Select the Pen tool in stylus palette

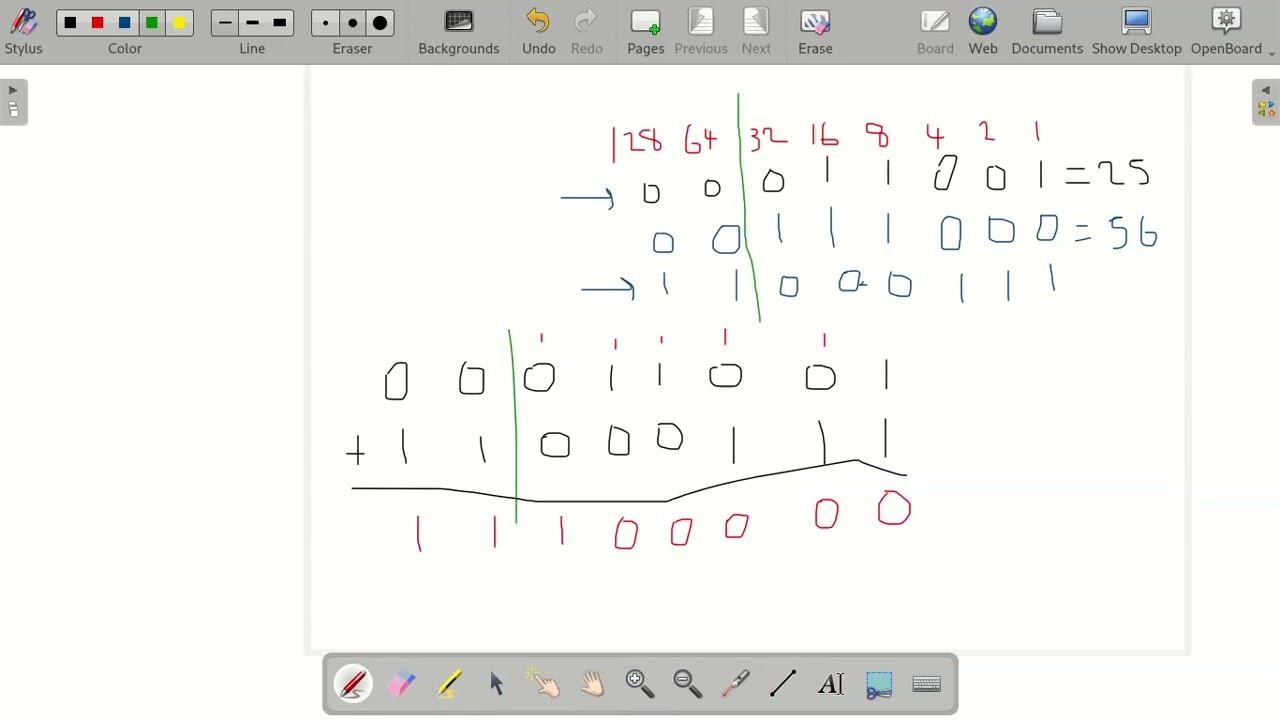point(353,684)
